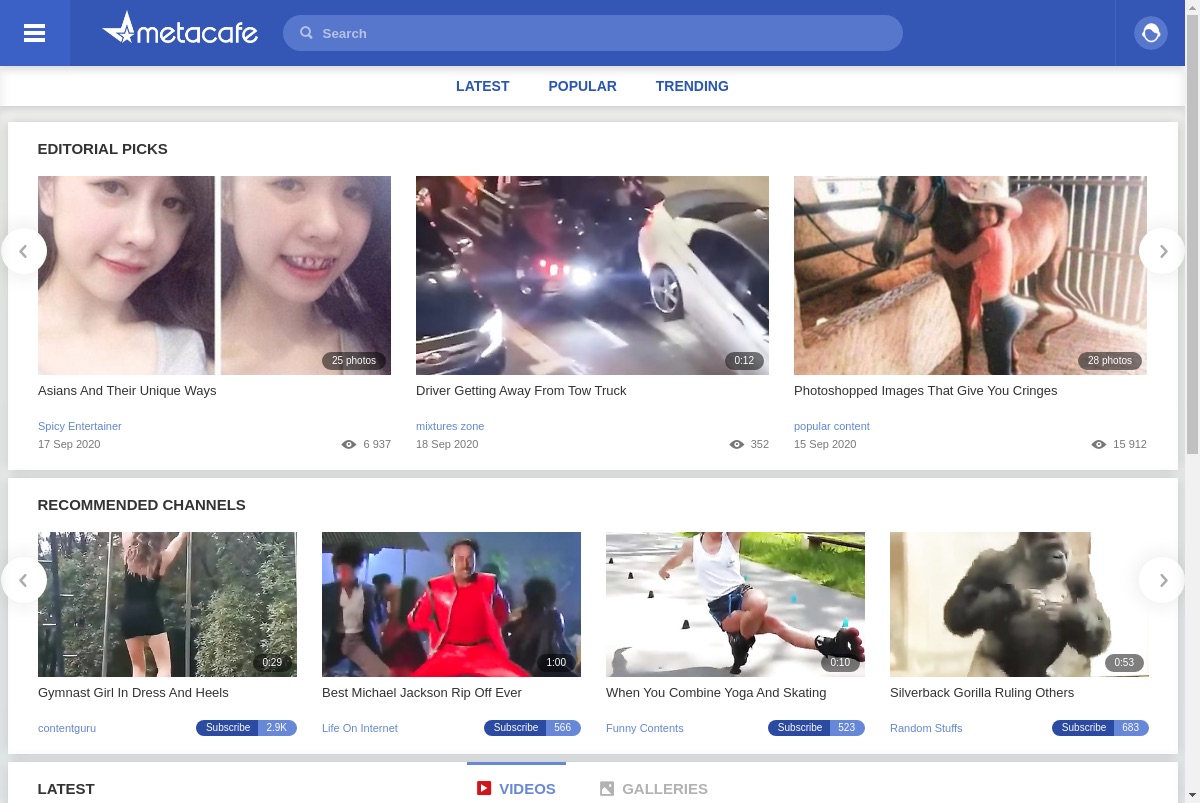Show previous recommended channels
This screenshot has height=803, width=1200.
coord(24,580)
